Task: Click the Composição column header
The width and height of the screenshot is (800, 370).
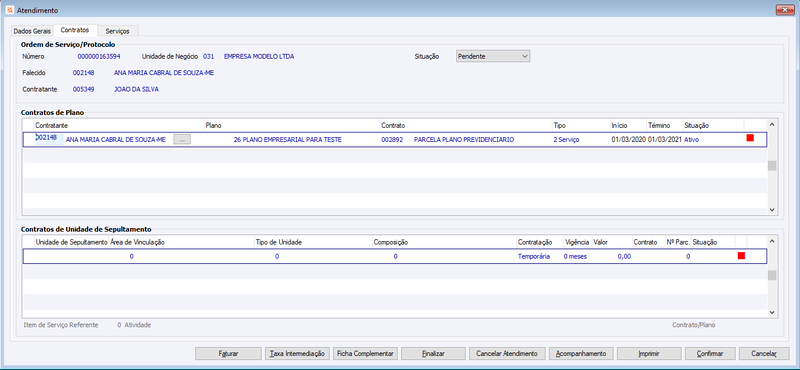Action: pos(444,242)
